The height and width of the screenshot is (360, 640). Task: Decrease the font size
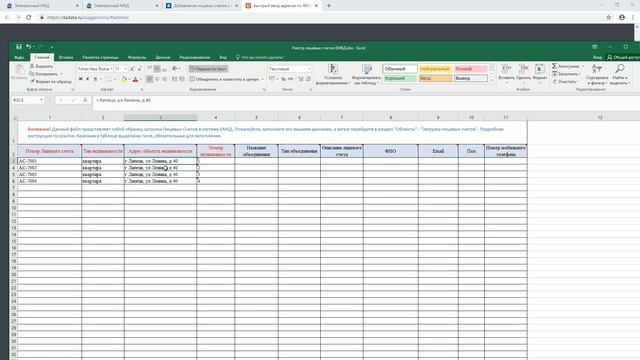point(140,69)
